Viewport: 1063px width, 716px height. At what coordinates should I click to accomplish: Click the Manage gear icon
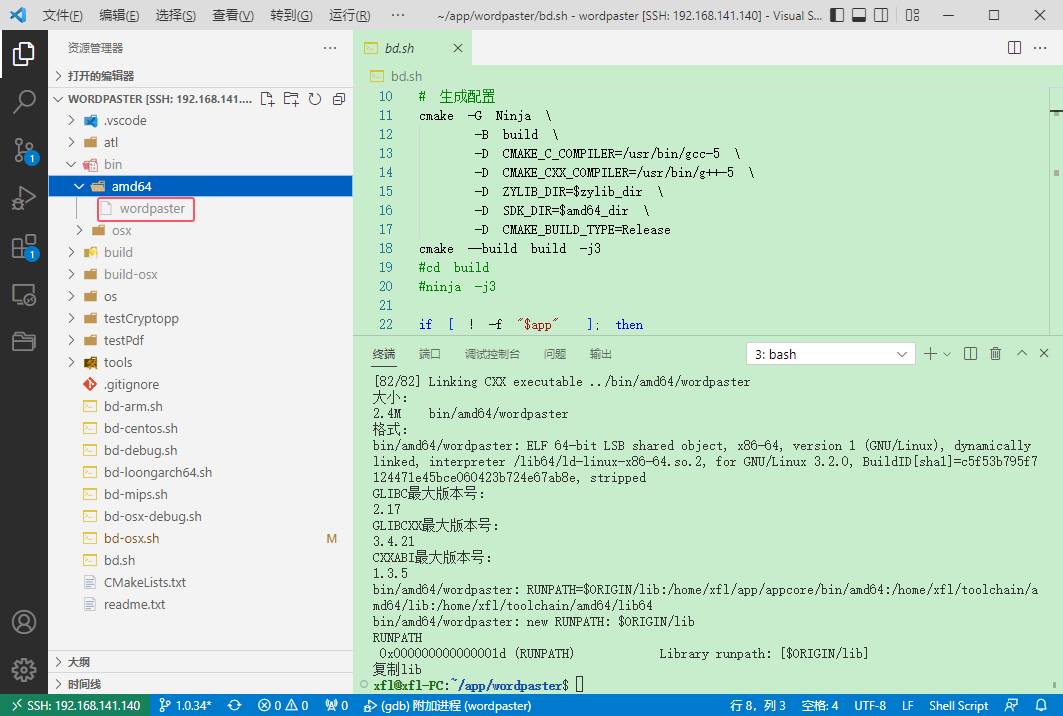point(23,669)
